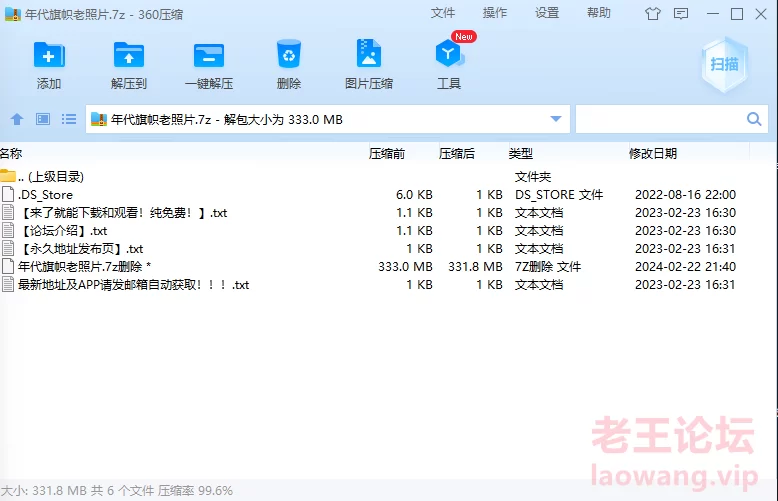Switch to the list view mode
This screenshot has height=501, width=778.
coord(69,119)
